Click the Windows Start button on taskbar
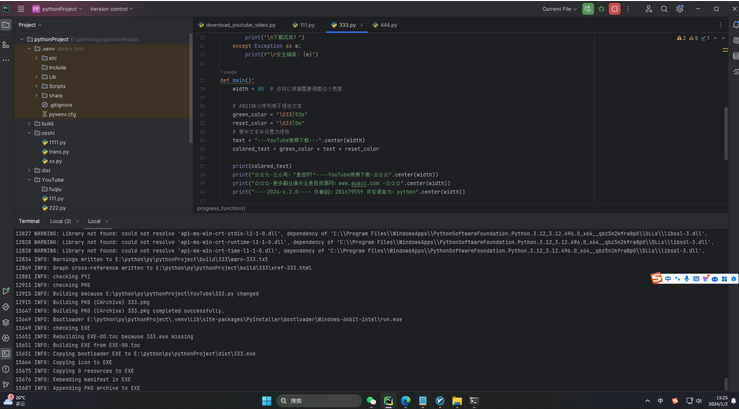The width and height of the screenshot is (739, 410). pos(267,400)
